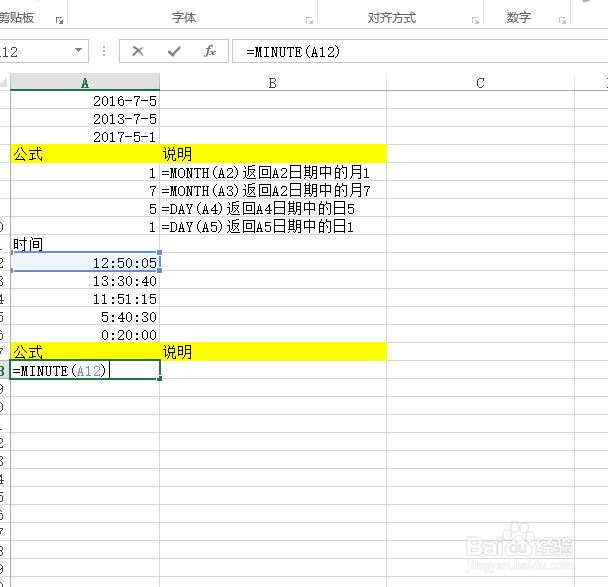608x587 pixels.
Task: Confirm formula with the checkmark button
Action: [174, 51]
